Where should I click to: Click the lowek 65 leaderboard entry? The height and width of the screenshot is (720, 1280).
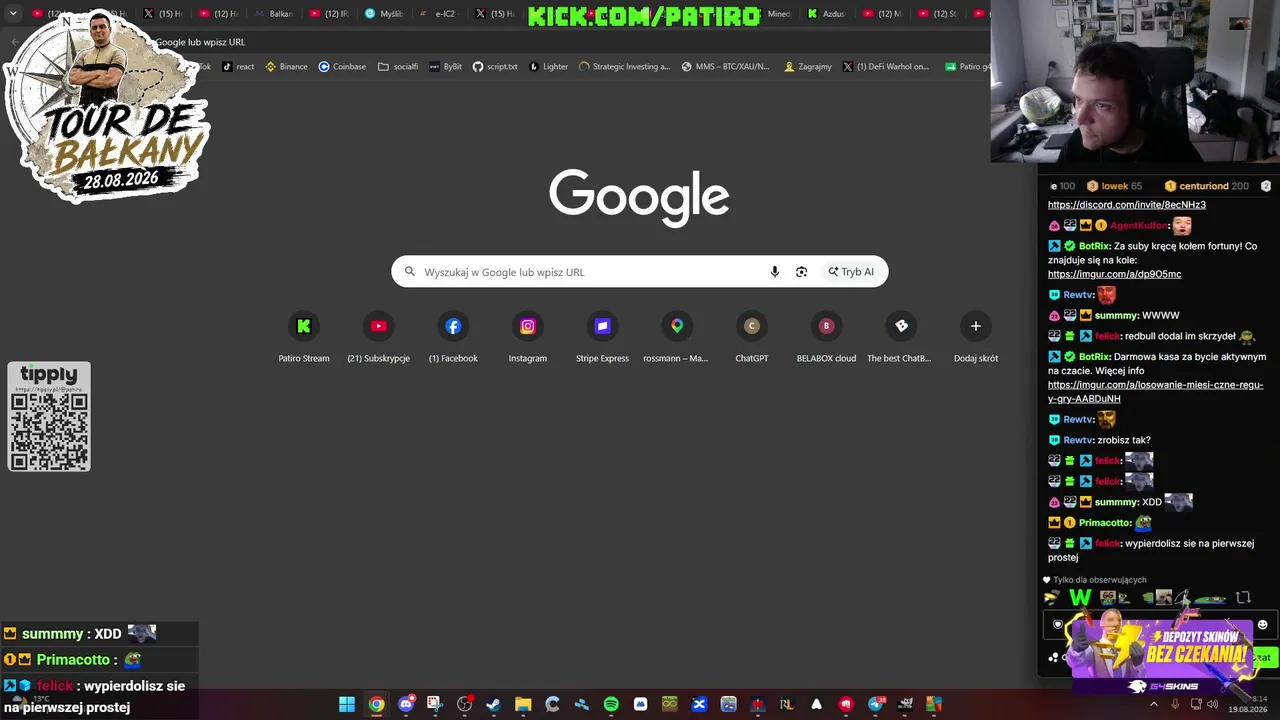tap(1114, 186)
